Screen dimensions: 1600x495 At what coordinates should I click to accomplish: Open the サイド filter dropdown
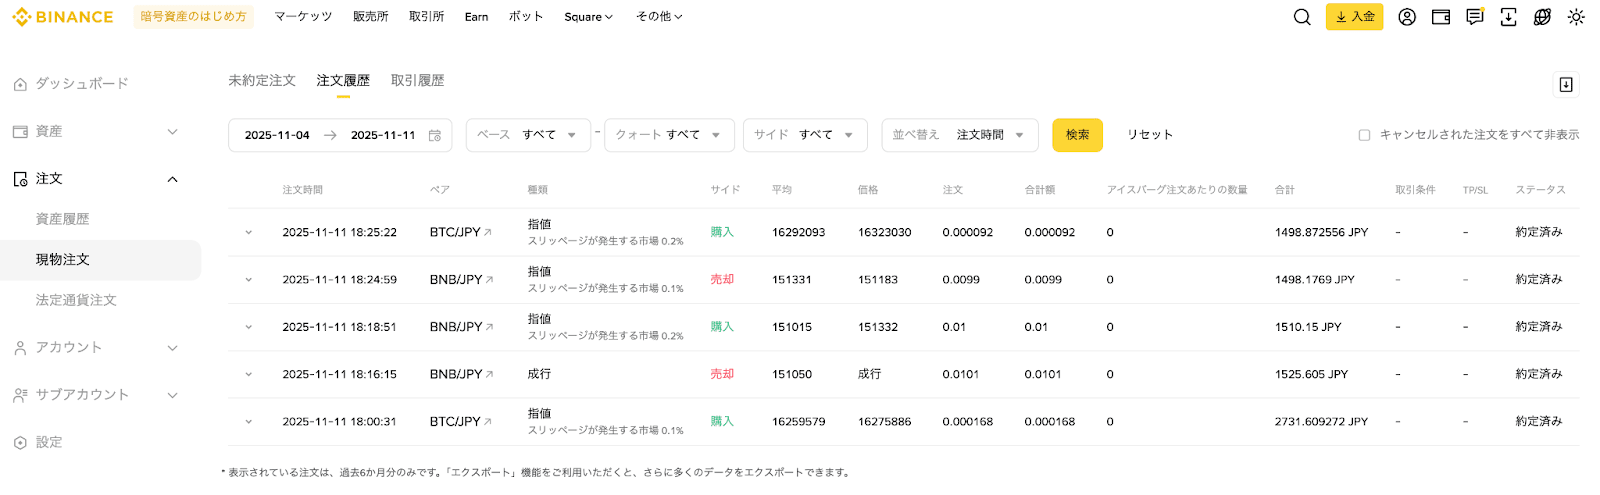804,135
